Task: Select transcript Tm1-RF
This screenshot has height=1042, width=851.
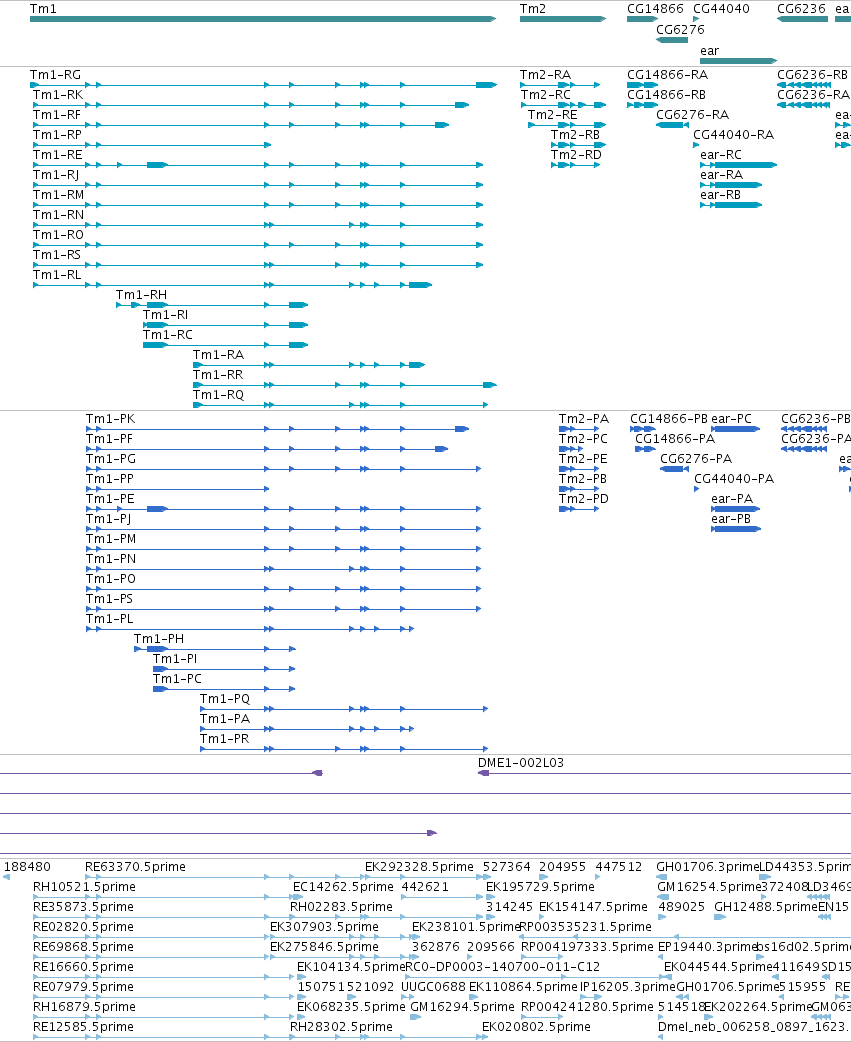Action: pyautogui.click(x=57, y=114)
